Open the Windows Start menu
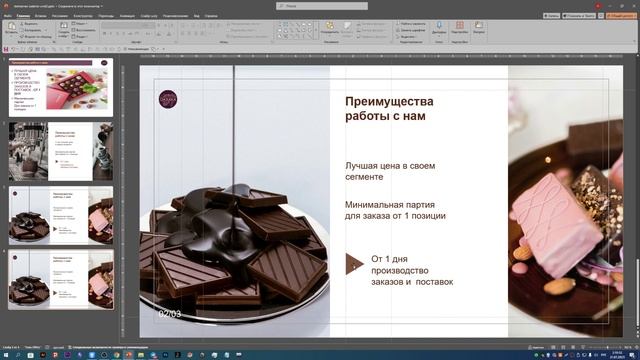Viewport: 640px width, 360px height. pos(6,355)
